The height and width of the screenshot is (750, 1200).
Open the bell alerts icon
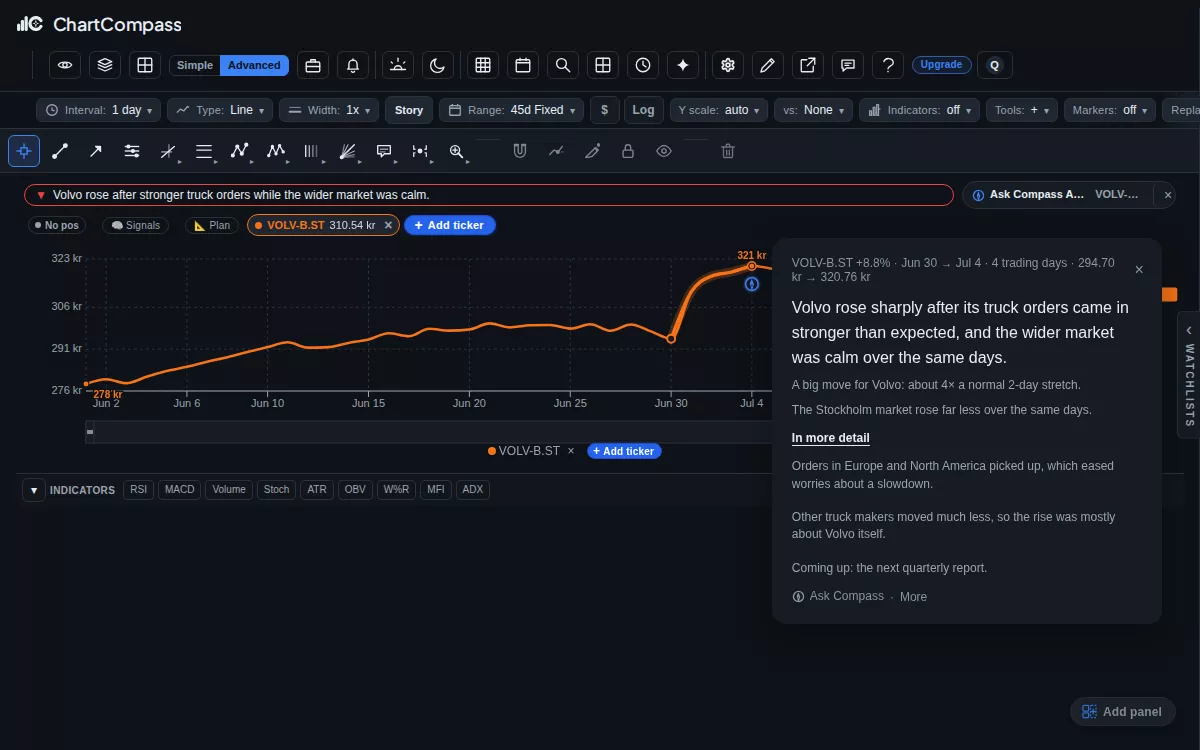pyautogui.click(x=353, y=65)
